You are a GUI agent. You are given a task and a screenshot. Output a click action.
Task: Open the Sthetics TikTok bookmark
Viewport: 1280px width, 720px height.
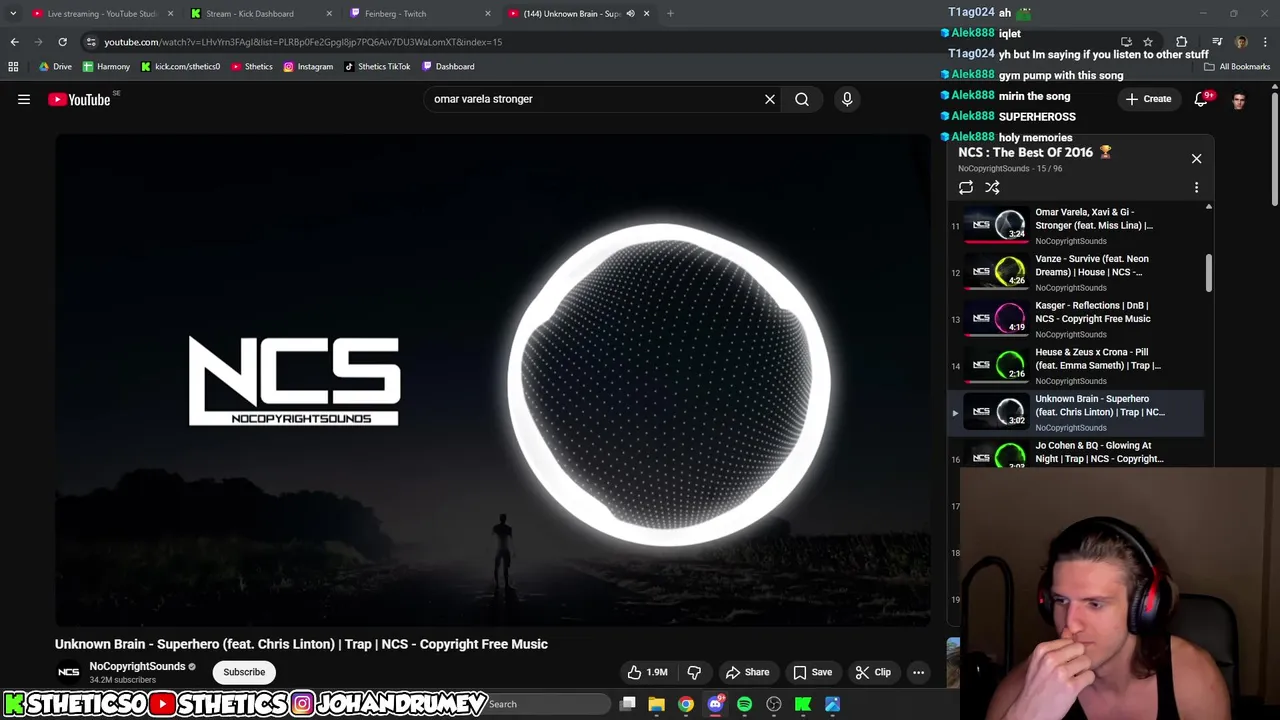point(377,66)
